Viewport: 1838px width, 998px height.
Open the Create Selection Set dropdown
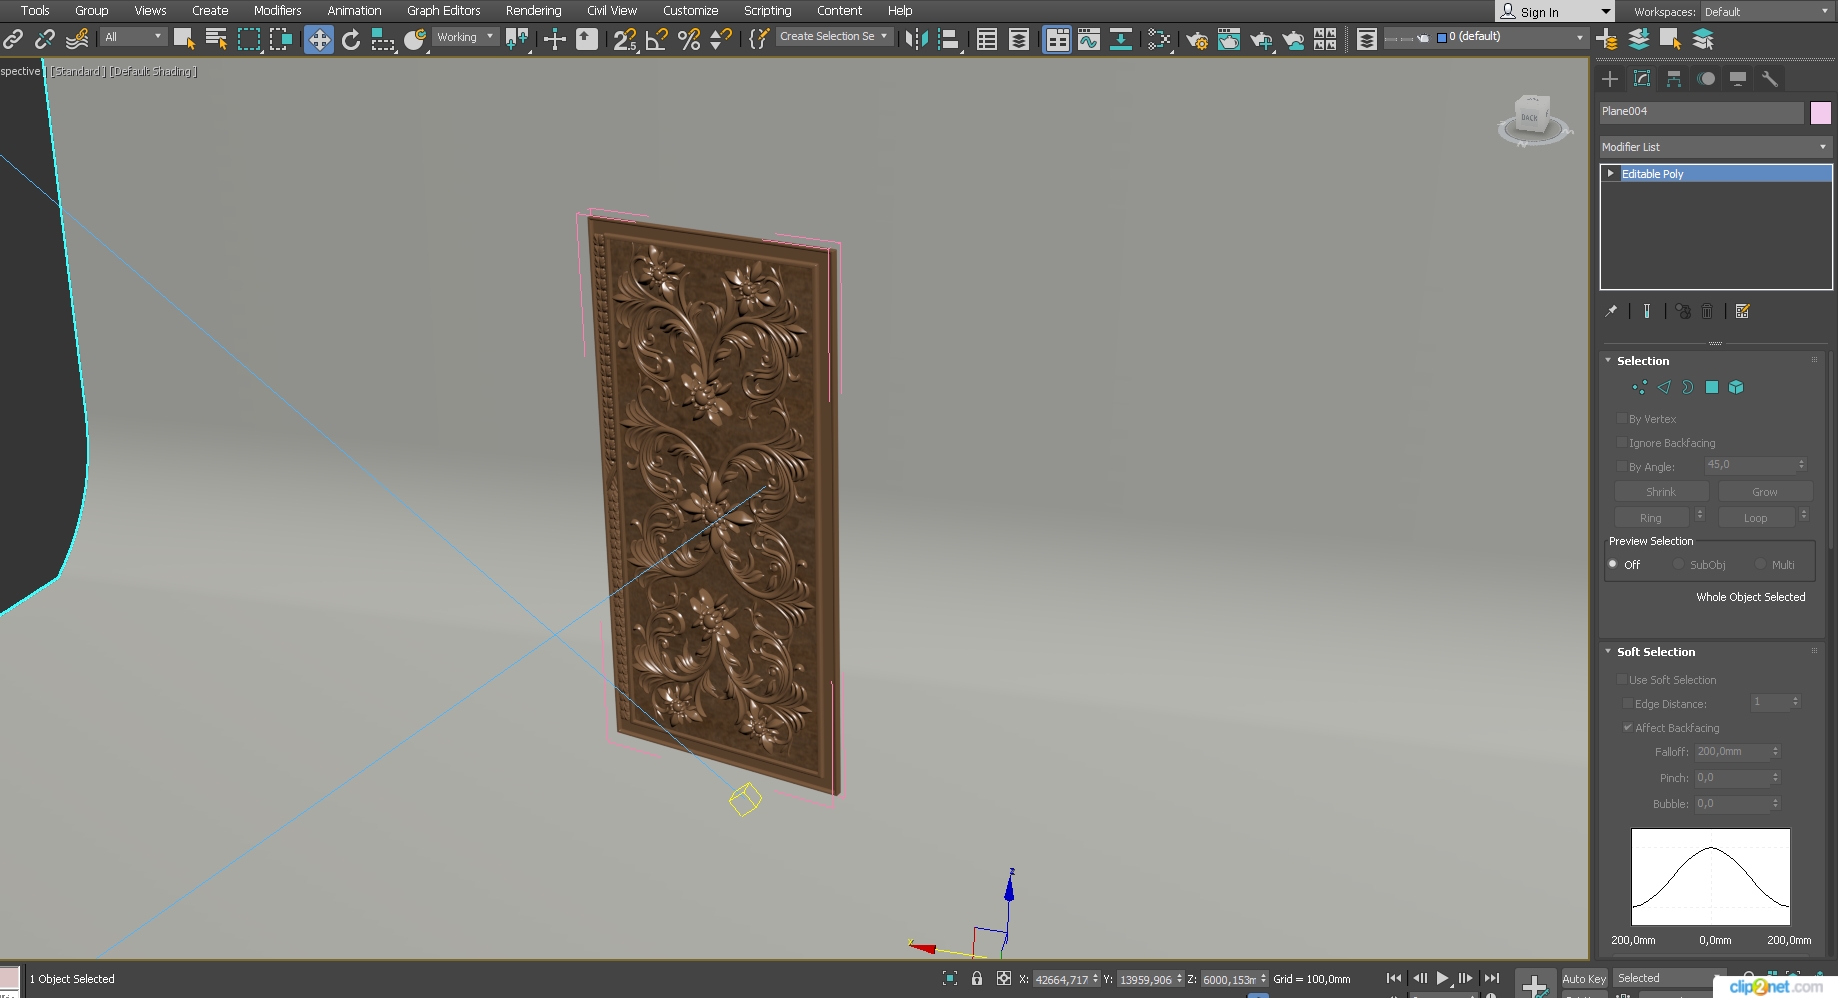click(834, 37)
